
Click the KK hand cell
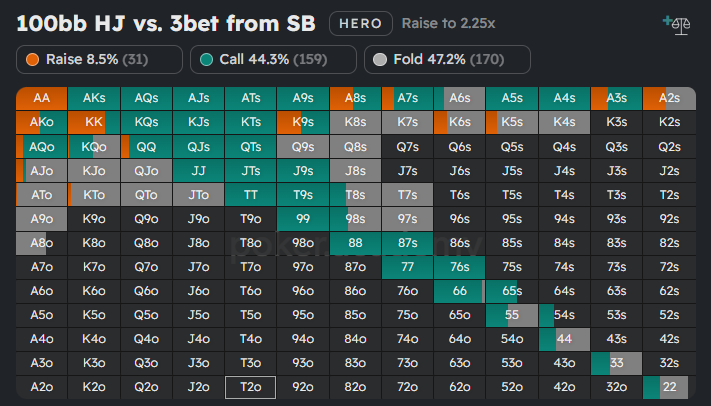click(x=94, y=122)
